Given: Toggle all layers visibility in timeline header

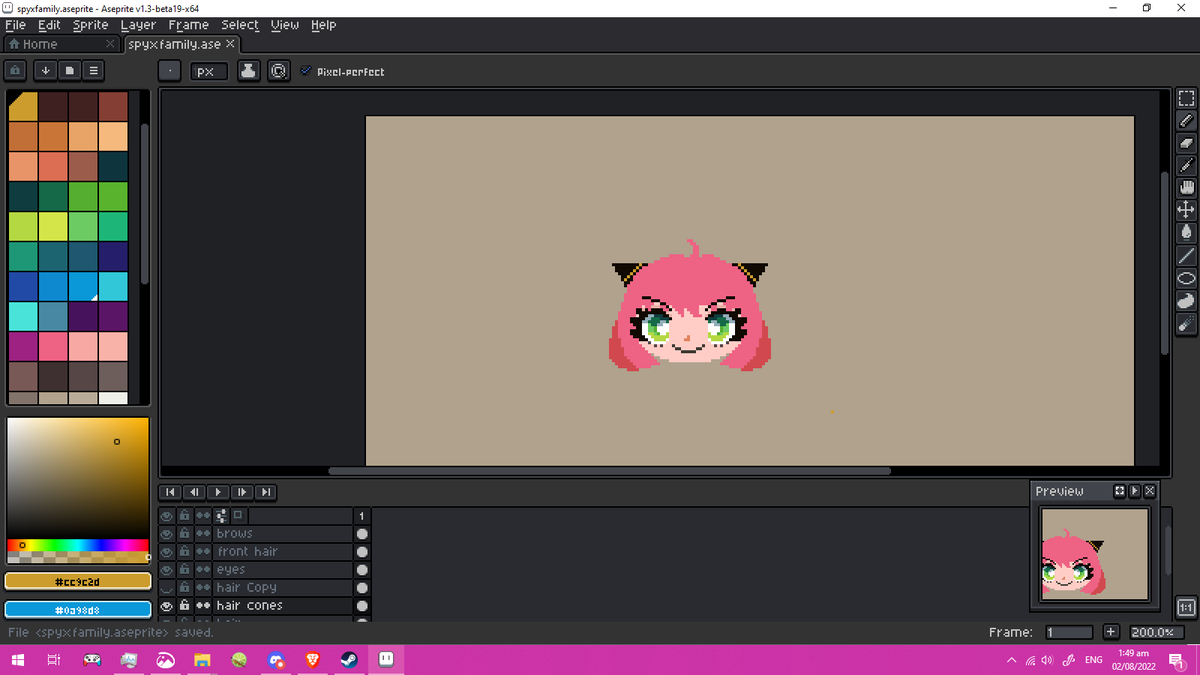Looking at the screenshot, I should [167, 516].
